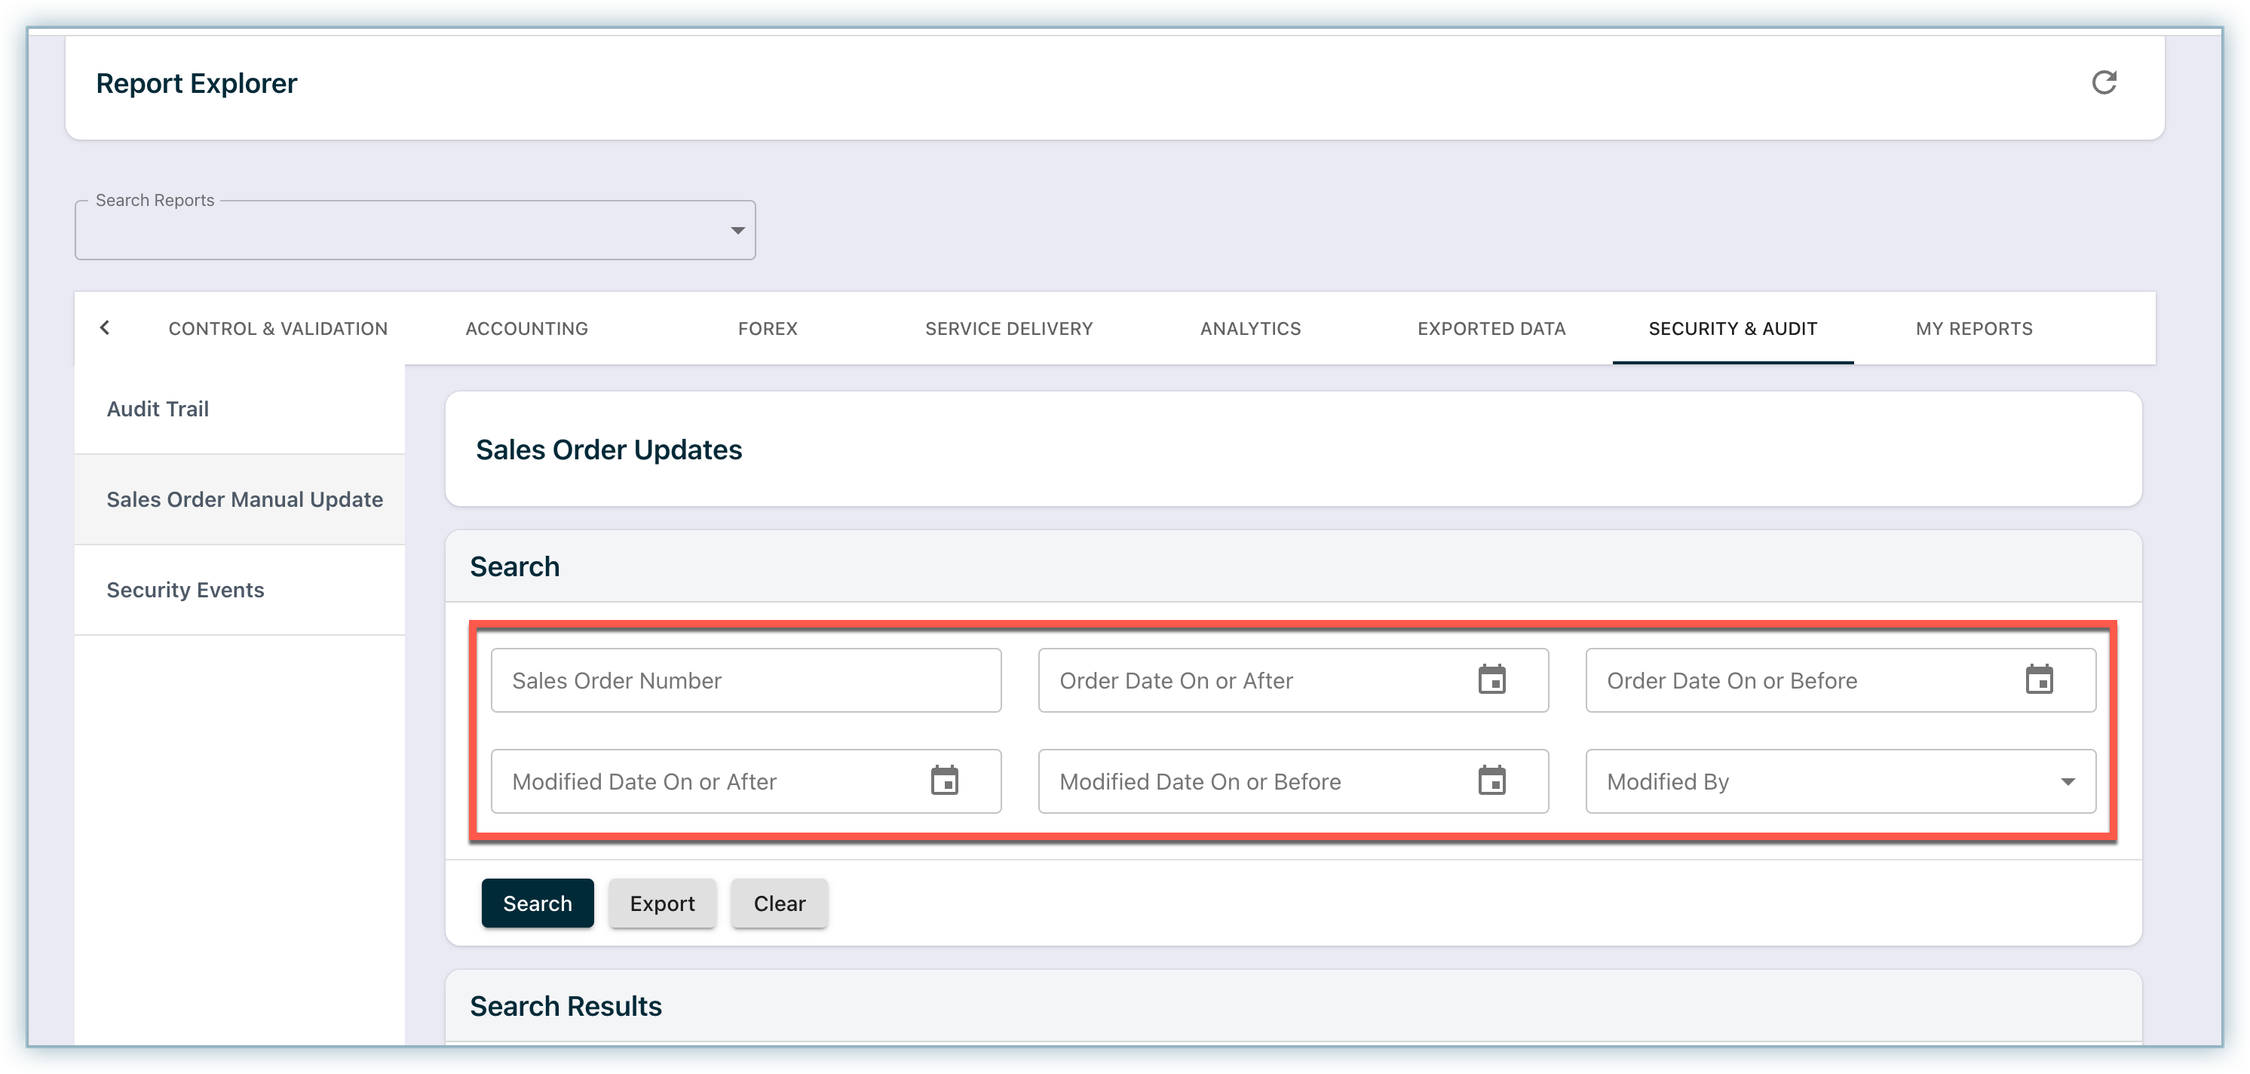Select the Control & Validation tab
Viewport: 2250px width, 1074px height.
pos(277,329)
